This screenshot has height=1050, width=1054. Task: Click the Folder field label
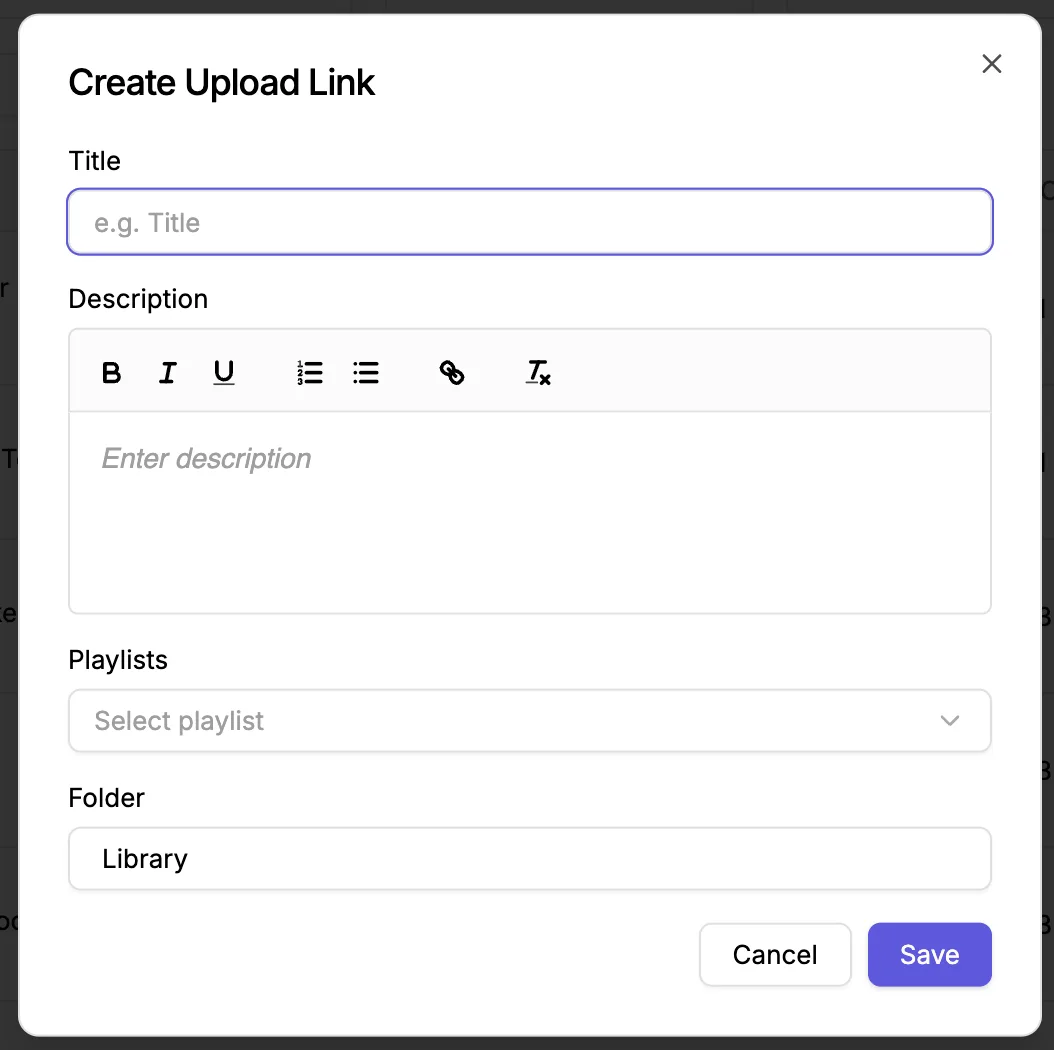pos(106,798)
